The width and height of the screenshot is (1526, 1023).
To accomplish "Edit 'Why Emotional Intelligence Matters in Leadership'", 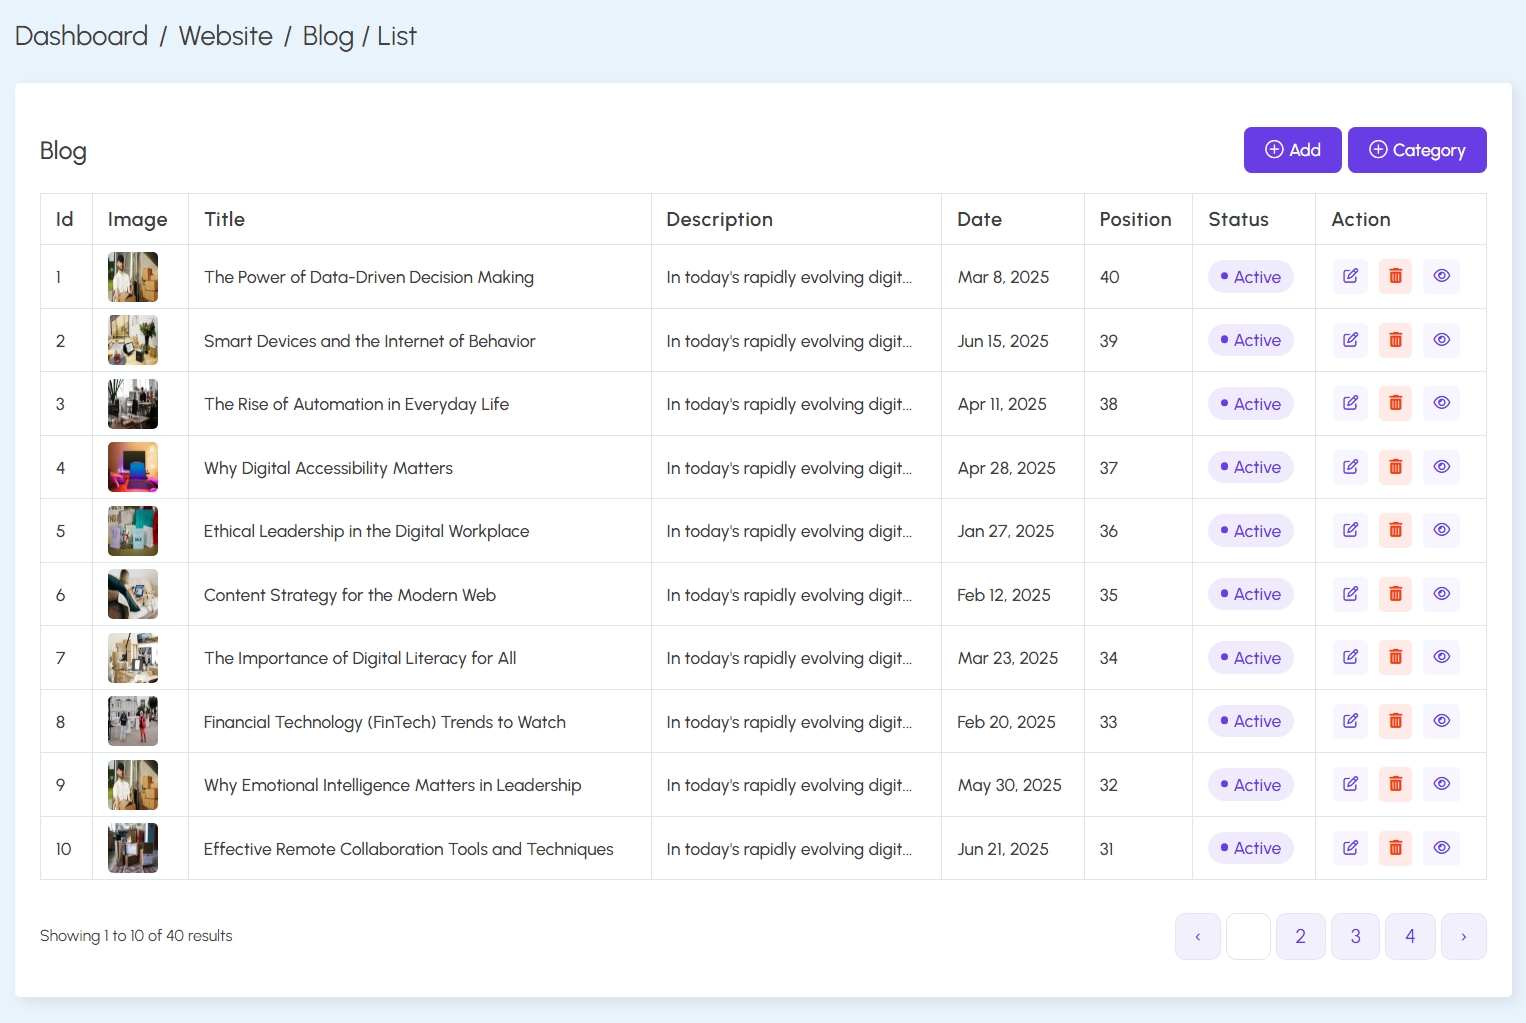I will pyautogui.click(x=1350, y=784).
